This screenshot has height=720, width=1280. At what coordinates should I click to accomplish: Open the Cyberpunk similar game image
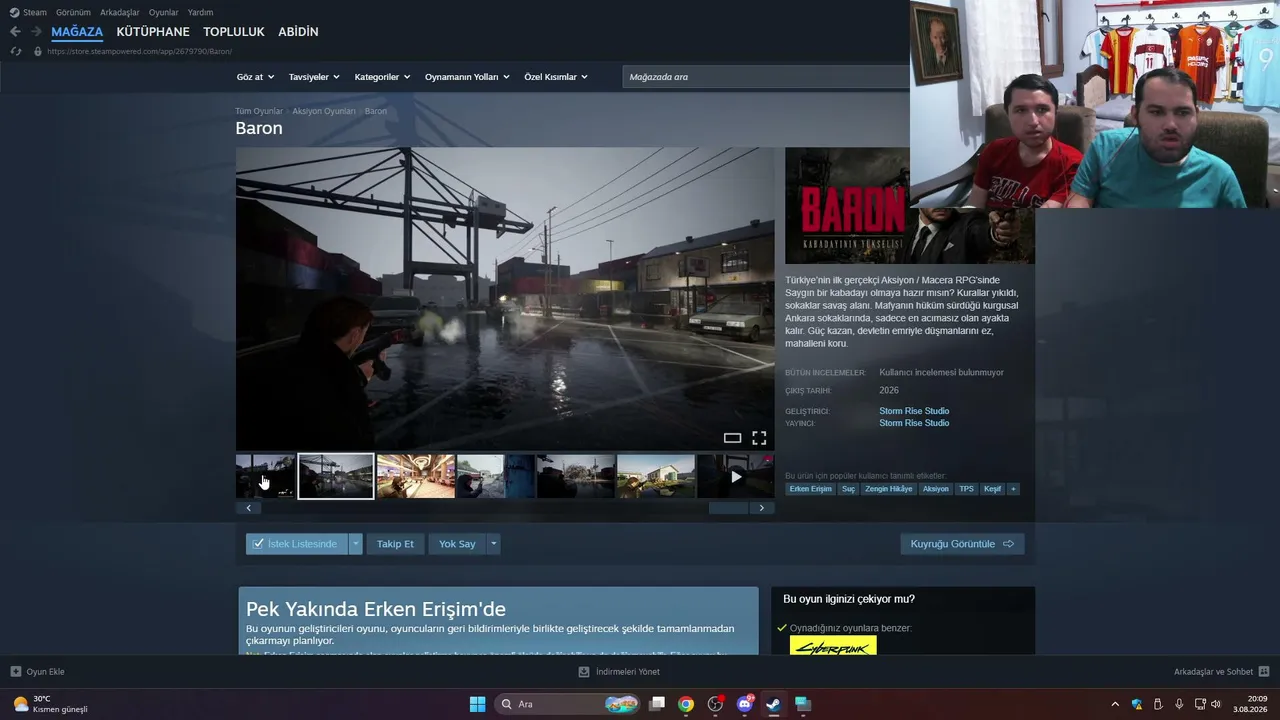point(833,645)
